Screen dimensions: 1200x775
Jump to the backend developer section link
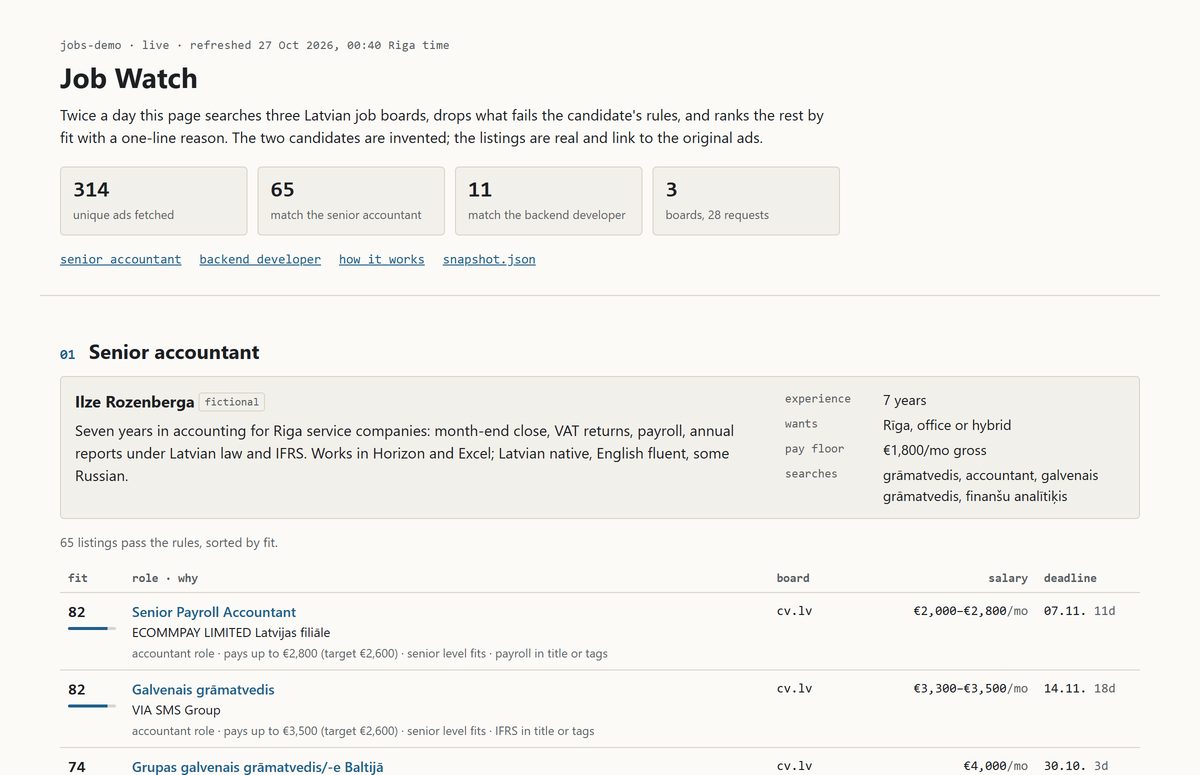pos(260,259)
